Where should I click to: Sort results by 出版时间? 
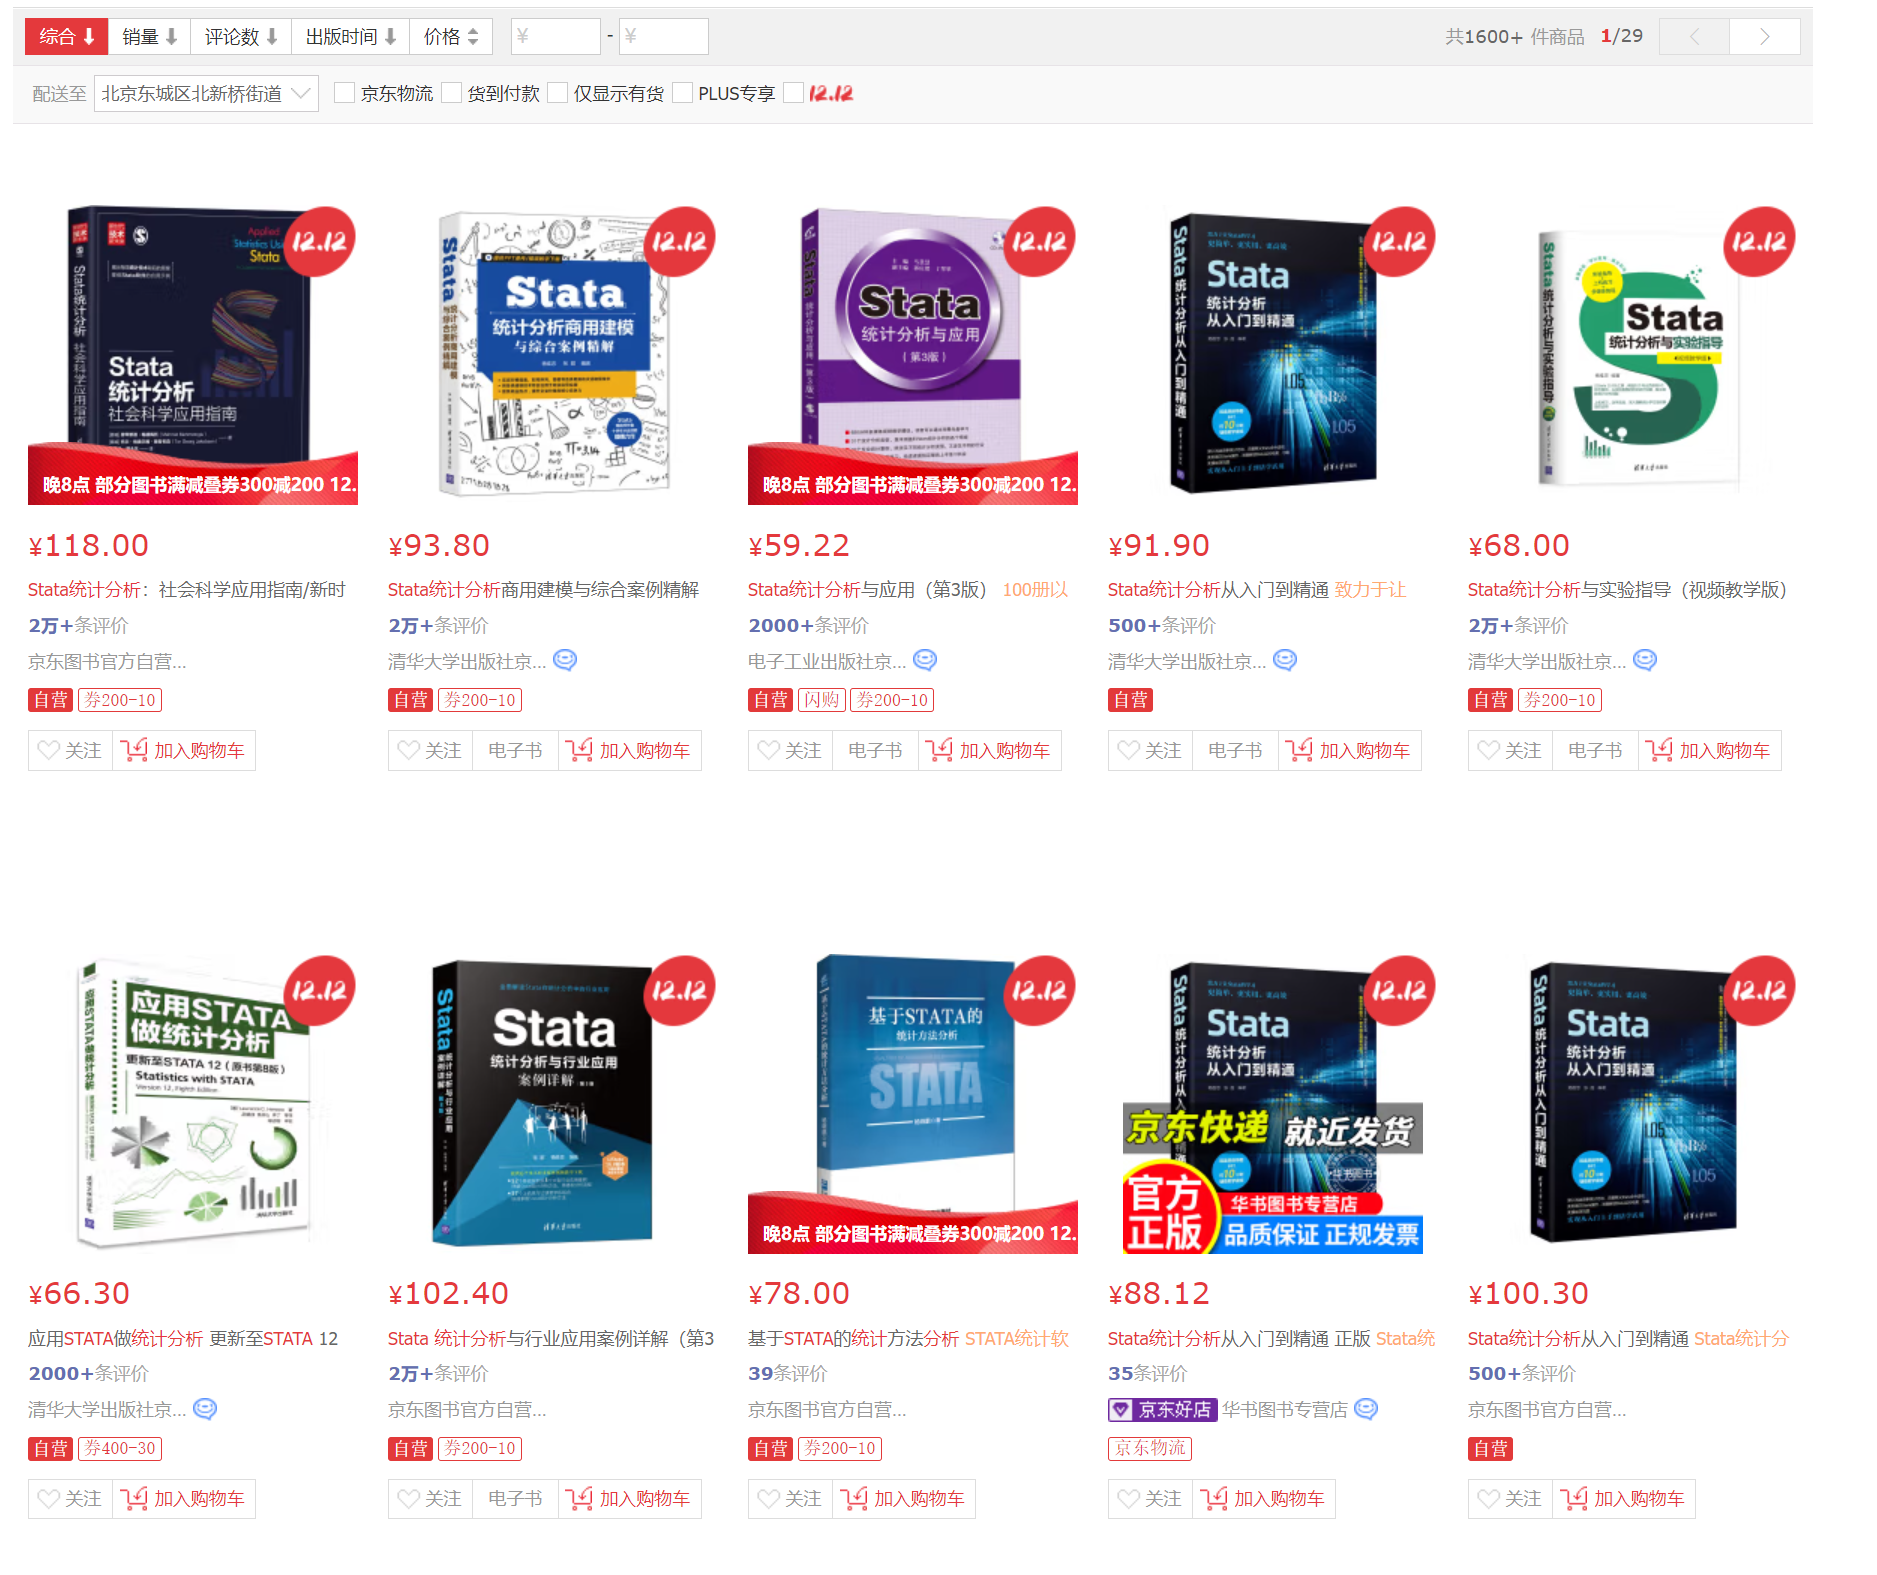click(351, 37)
